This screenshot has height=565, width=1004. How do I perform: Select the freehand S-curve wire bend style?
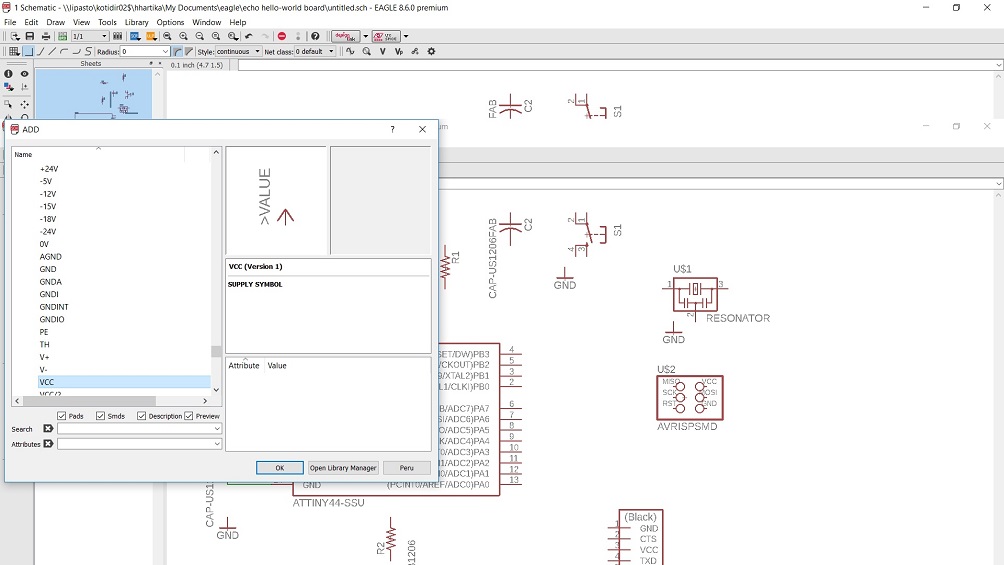coord(88,51)
